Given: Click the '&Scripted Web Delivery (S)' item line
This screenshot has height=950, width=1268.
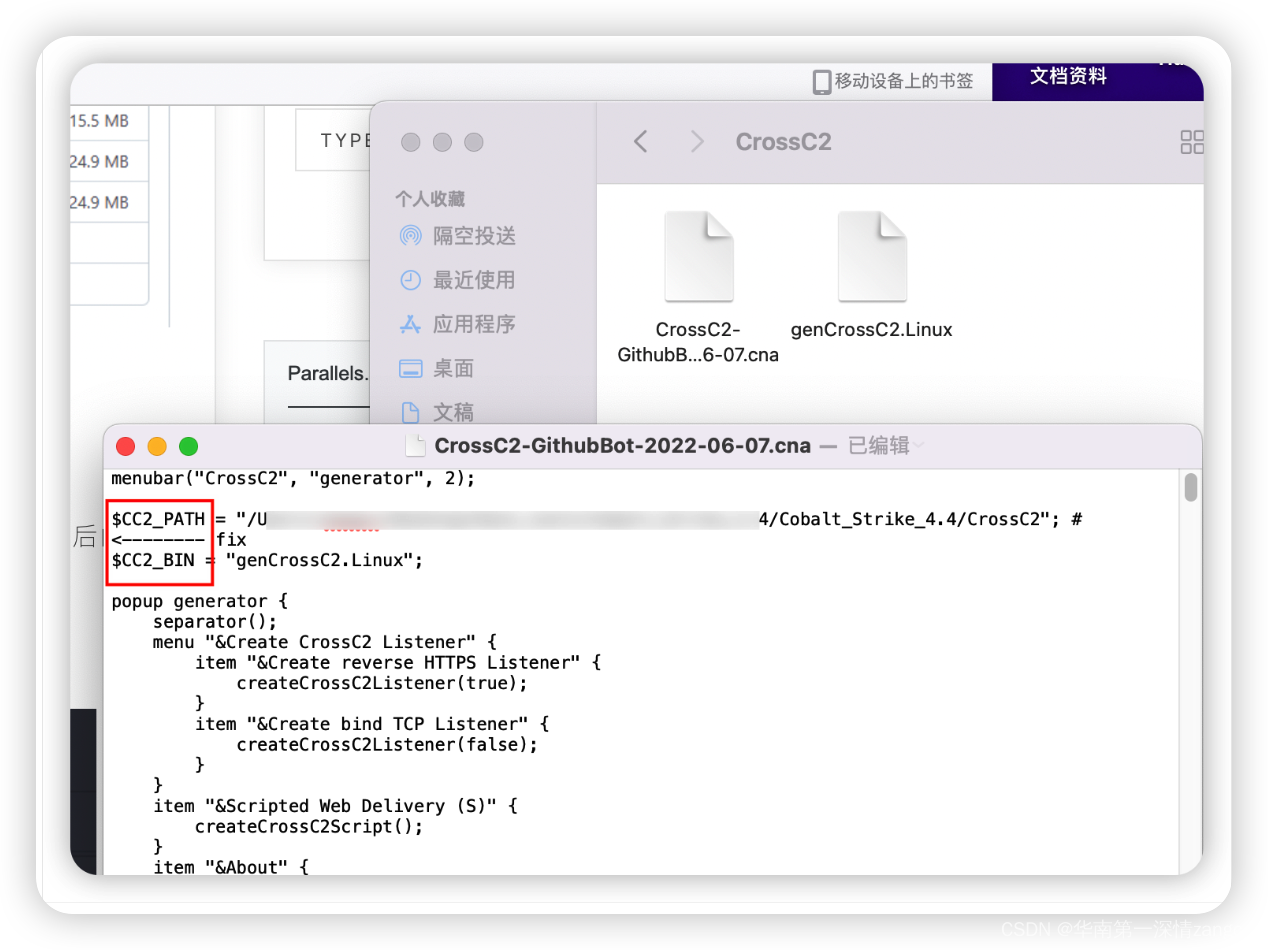Looking at the screenshot, I should point(335,805).
